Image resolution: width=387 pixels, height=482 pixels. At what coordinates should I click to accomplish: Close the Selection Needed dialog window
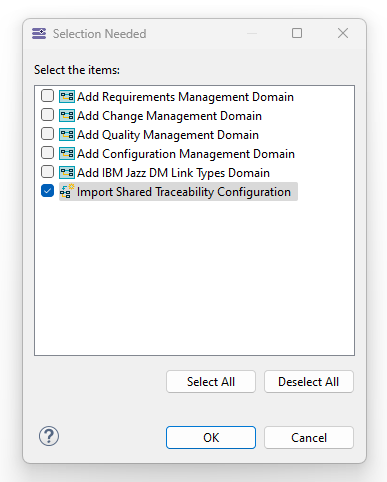pos(343,33)
